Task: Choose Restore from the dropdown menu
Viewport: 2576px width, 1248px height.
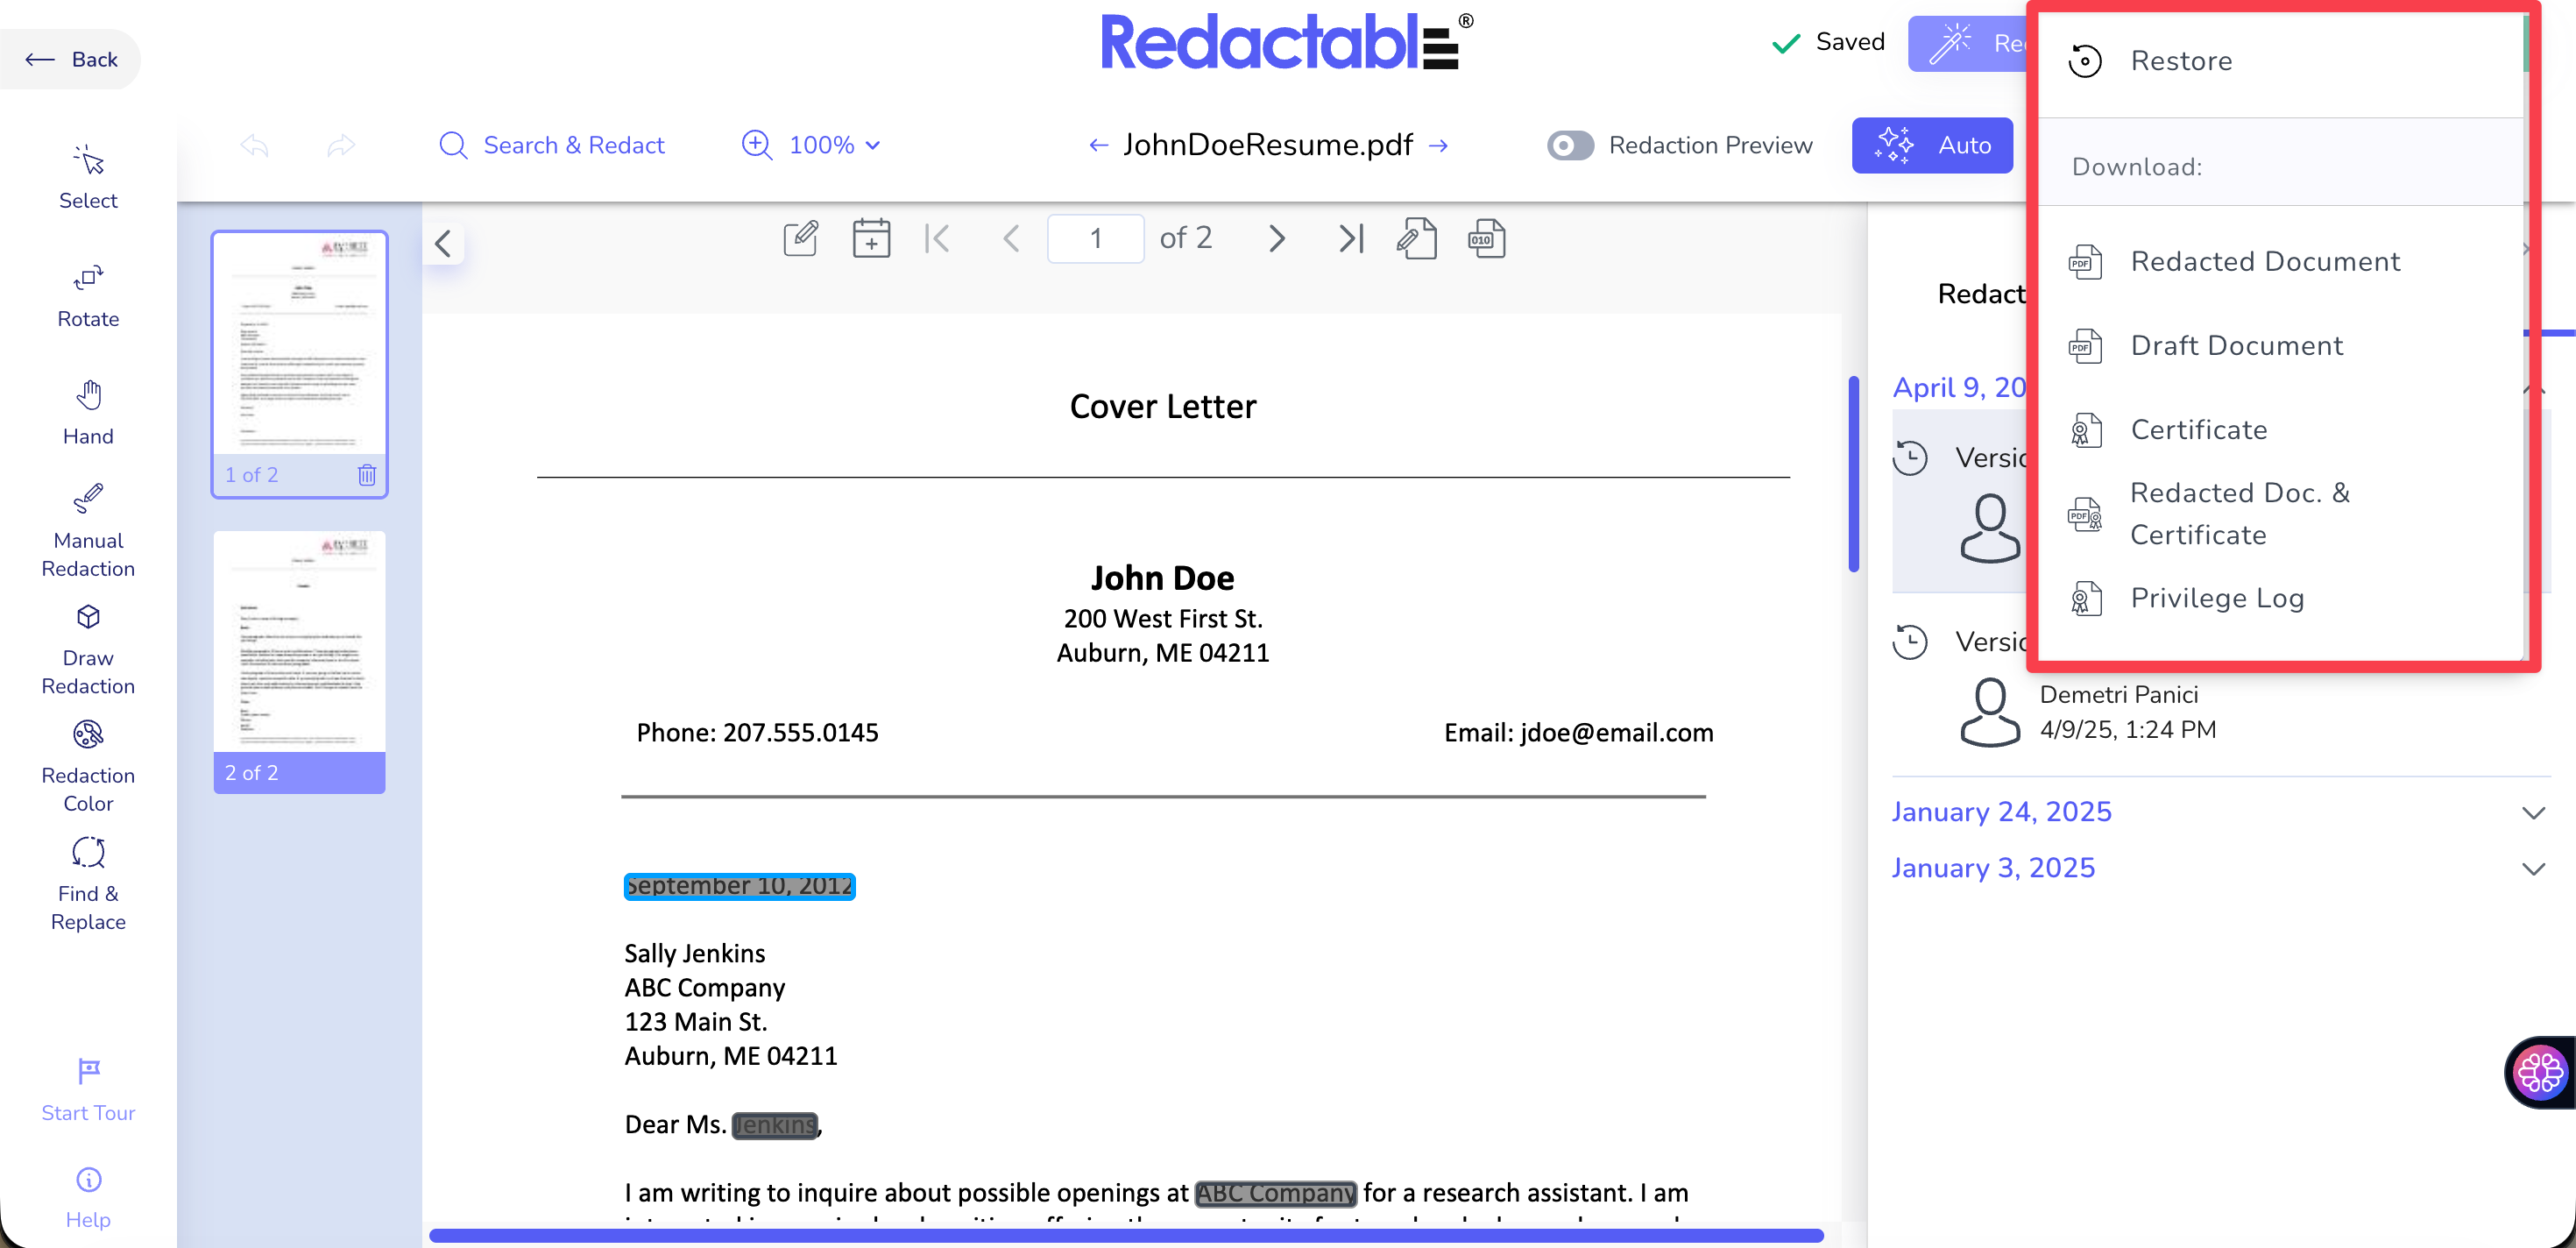Action: [x=2281, y=61]
